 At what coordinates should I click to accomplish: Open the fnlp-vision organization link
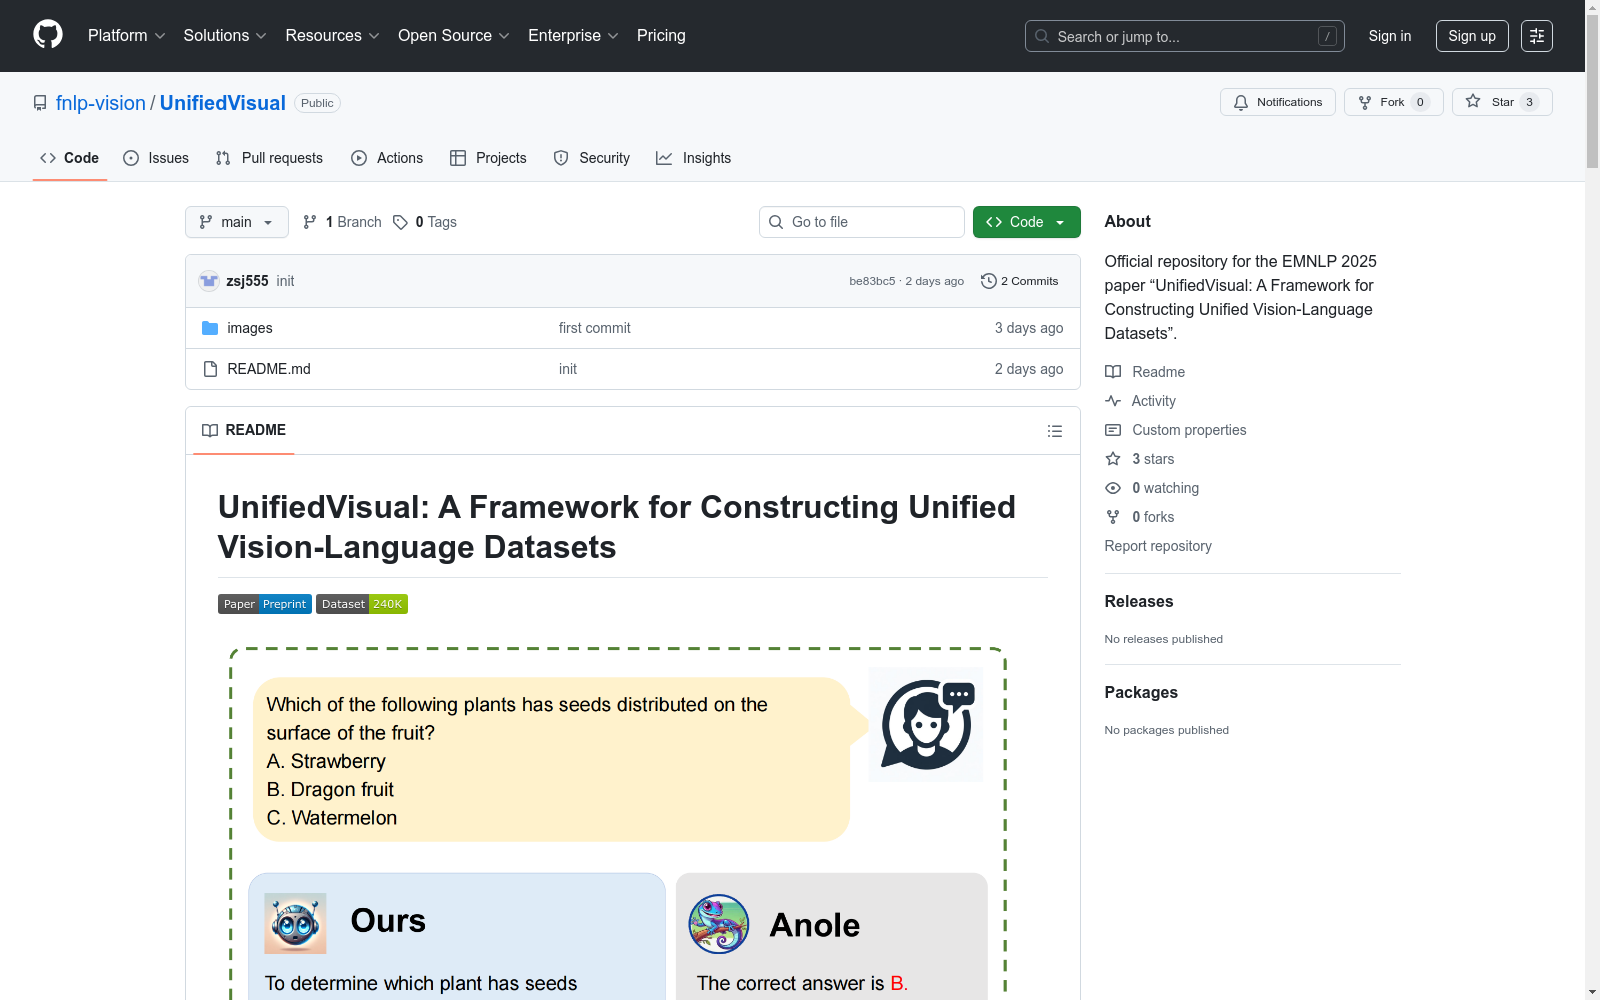click(101, 103)
